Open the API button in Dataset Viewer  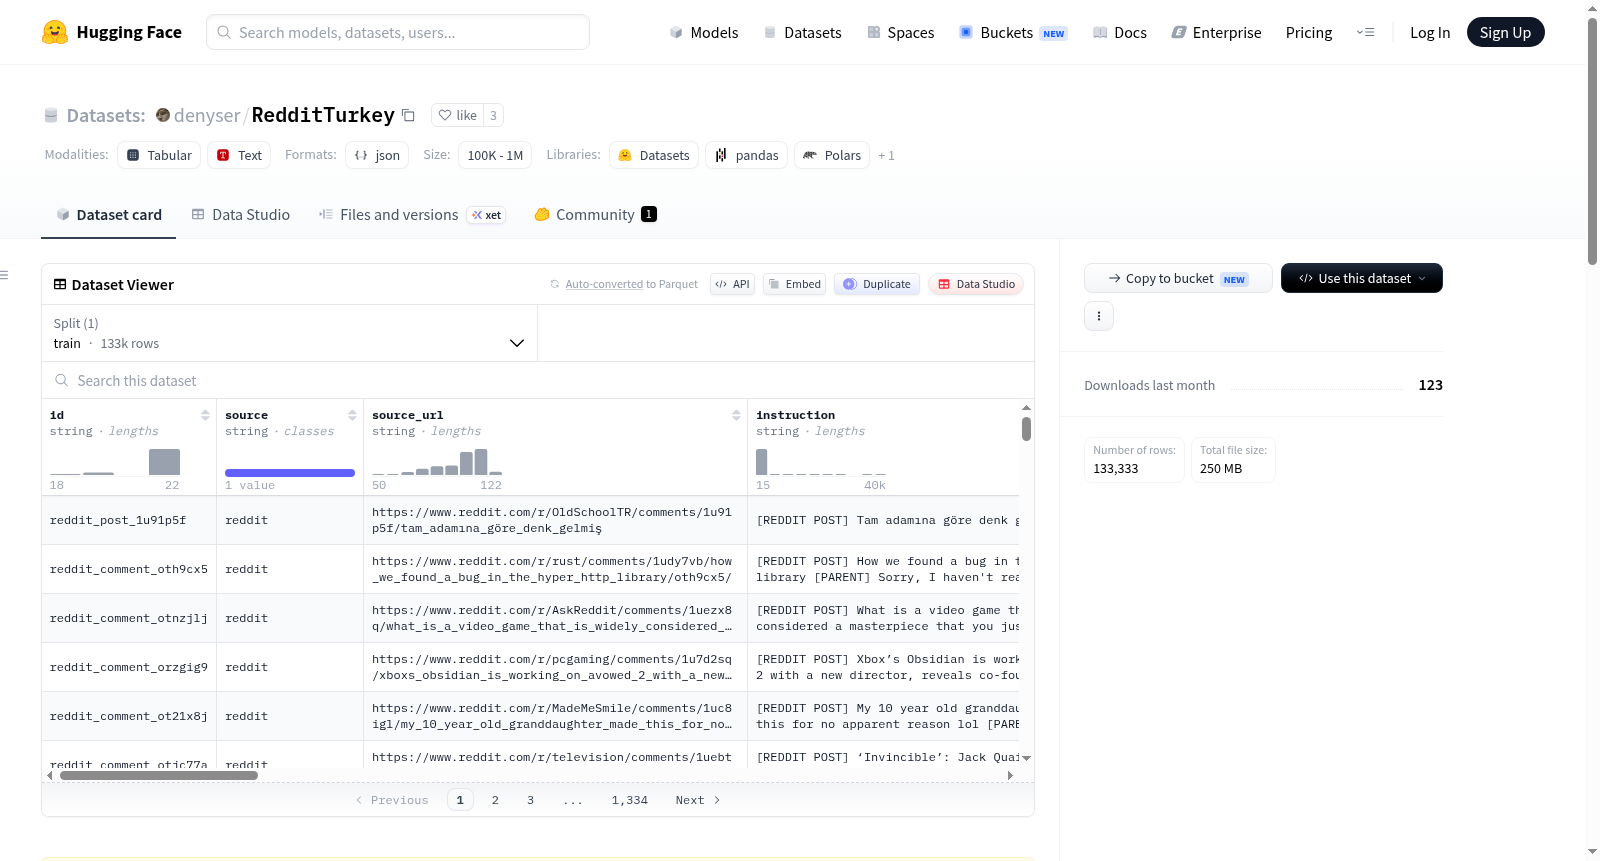click(732, 284)
